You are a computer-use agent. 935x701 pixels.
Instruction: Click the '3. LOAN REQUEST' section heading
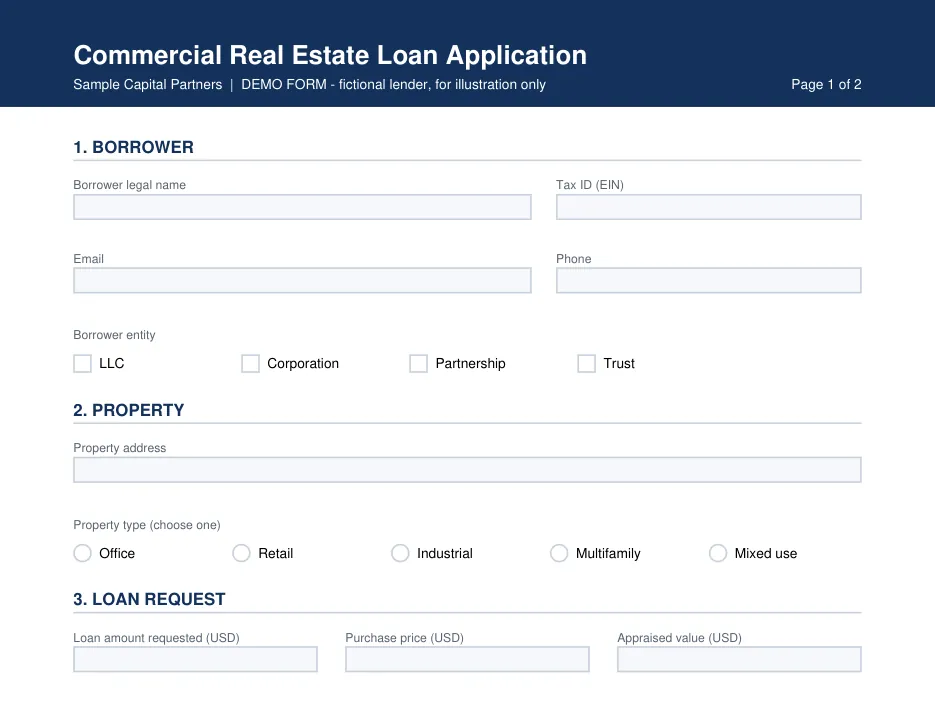tap(149, 599)
